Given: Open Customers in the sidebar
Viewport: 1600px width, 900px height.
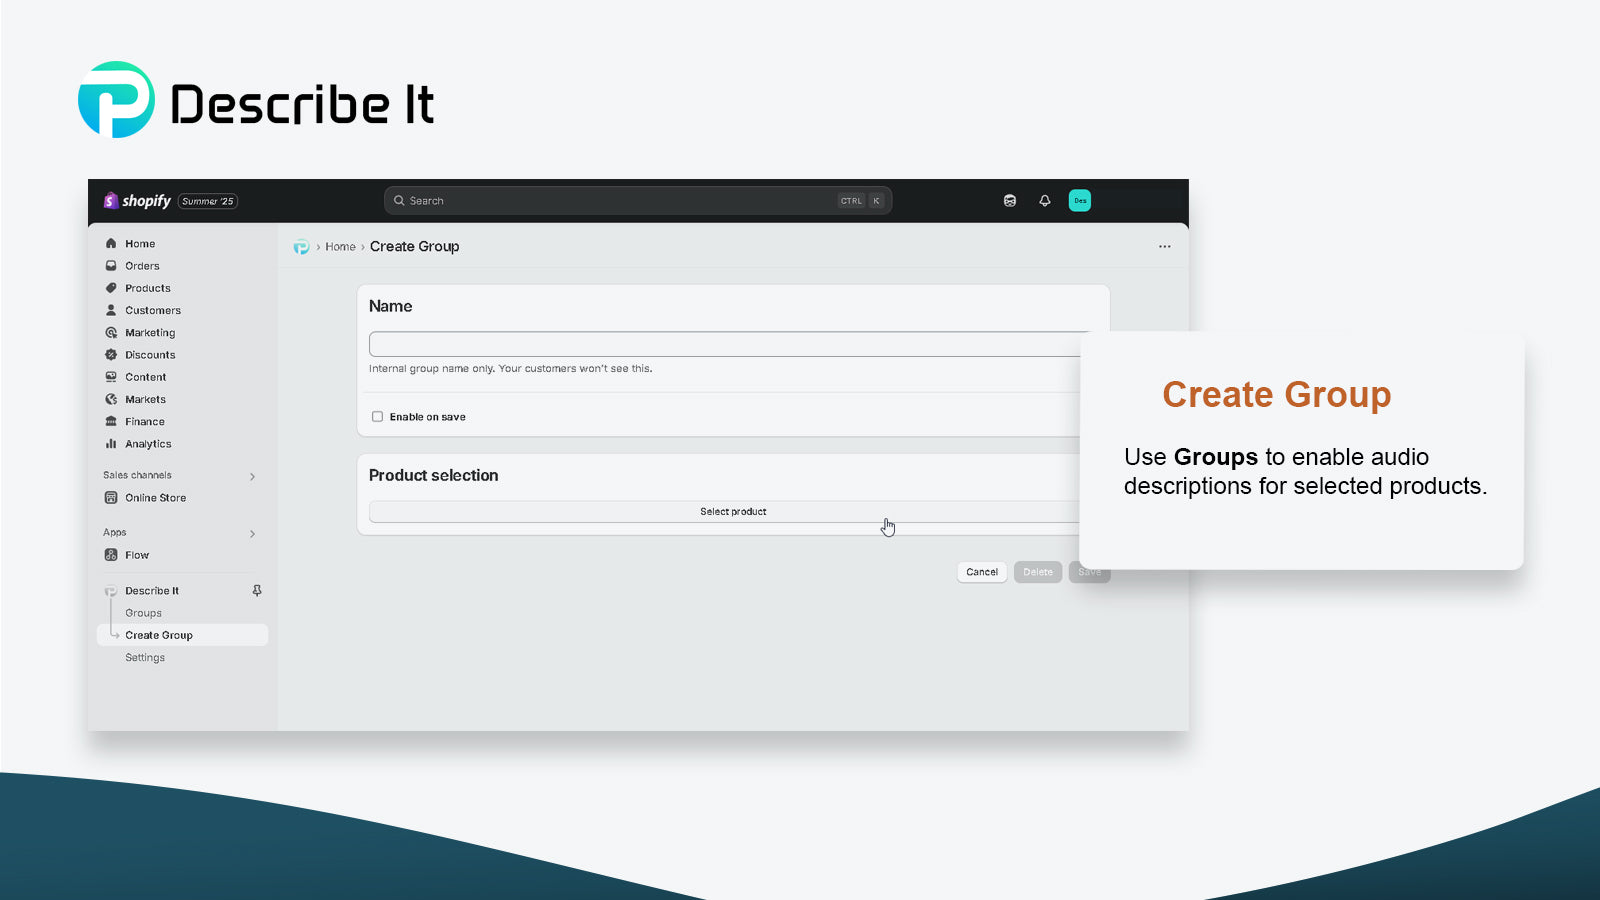Looking at the screenshot, I should 152,310.
